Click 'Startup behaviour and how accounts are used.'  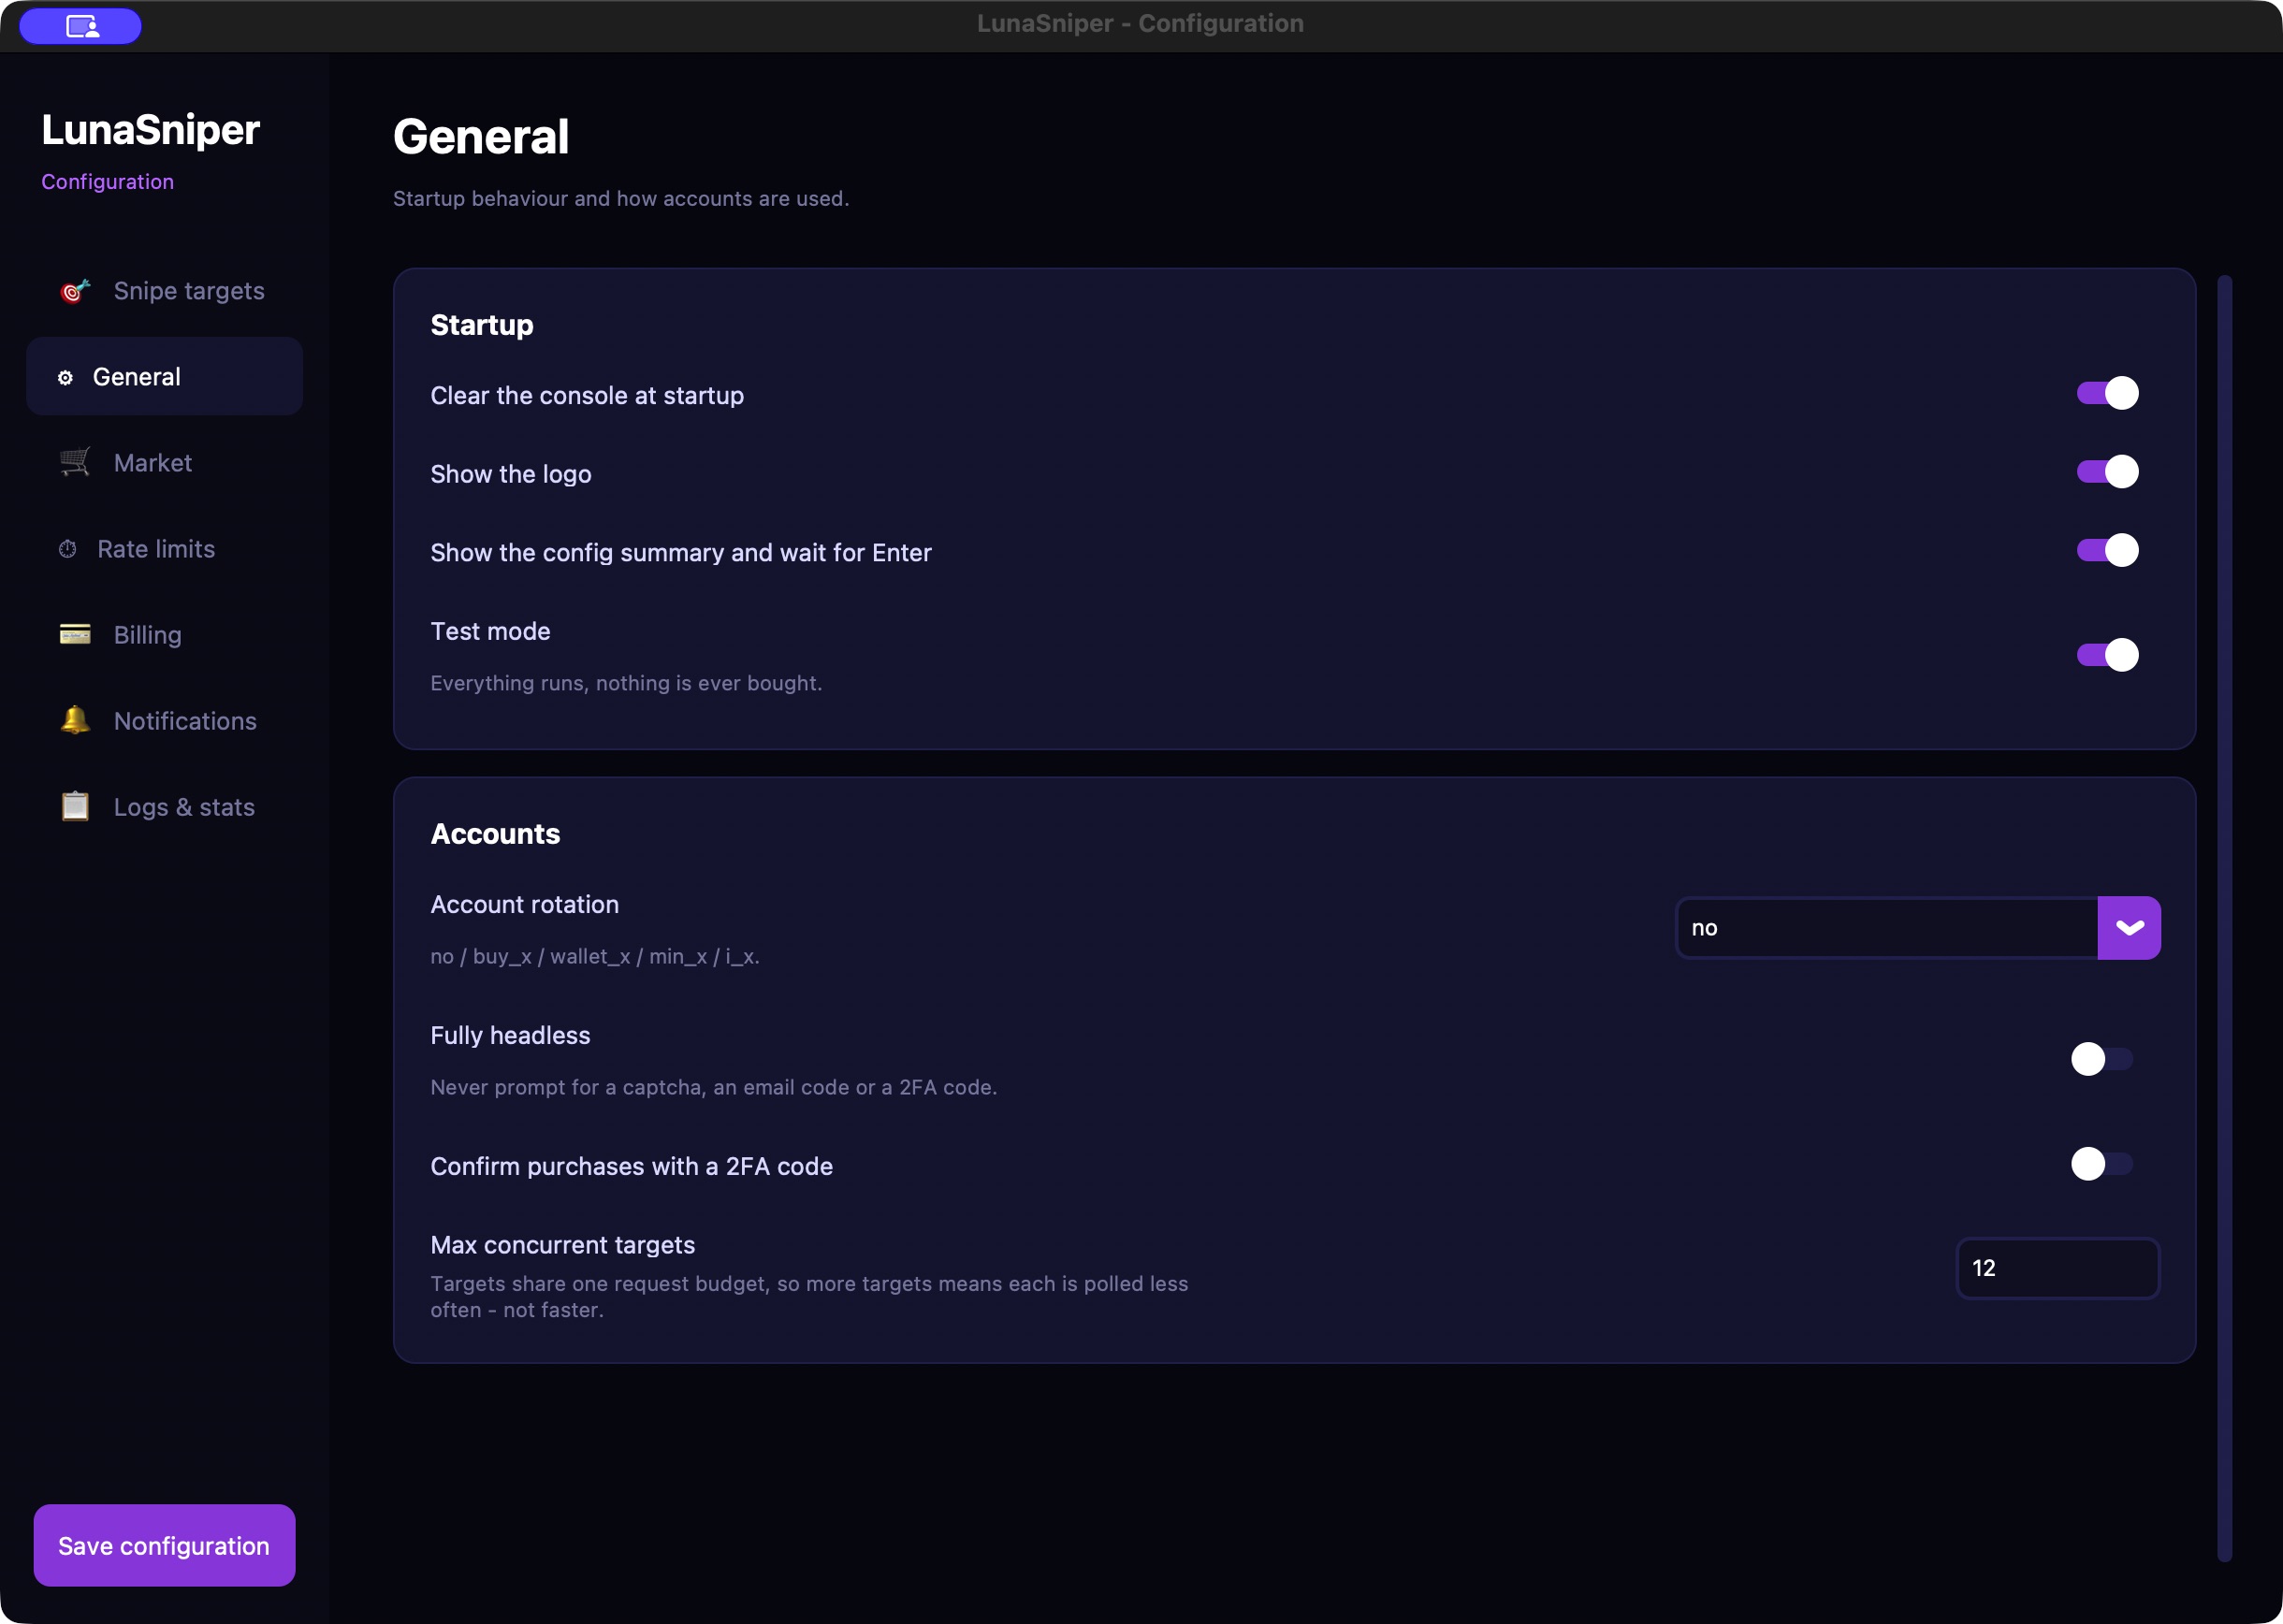click(x=621, y=199)
